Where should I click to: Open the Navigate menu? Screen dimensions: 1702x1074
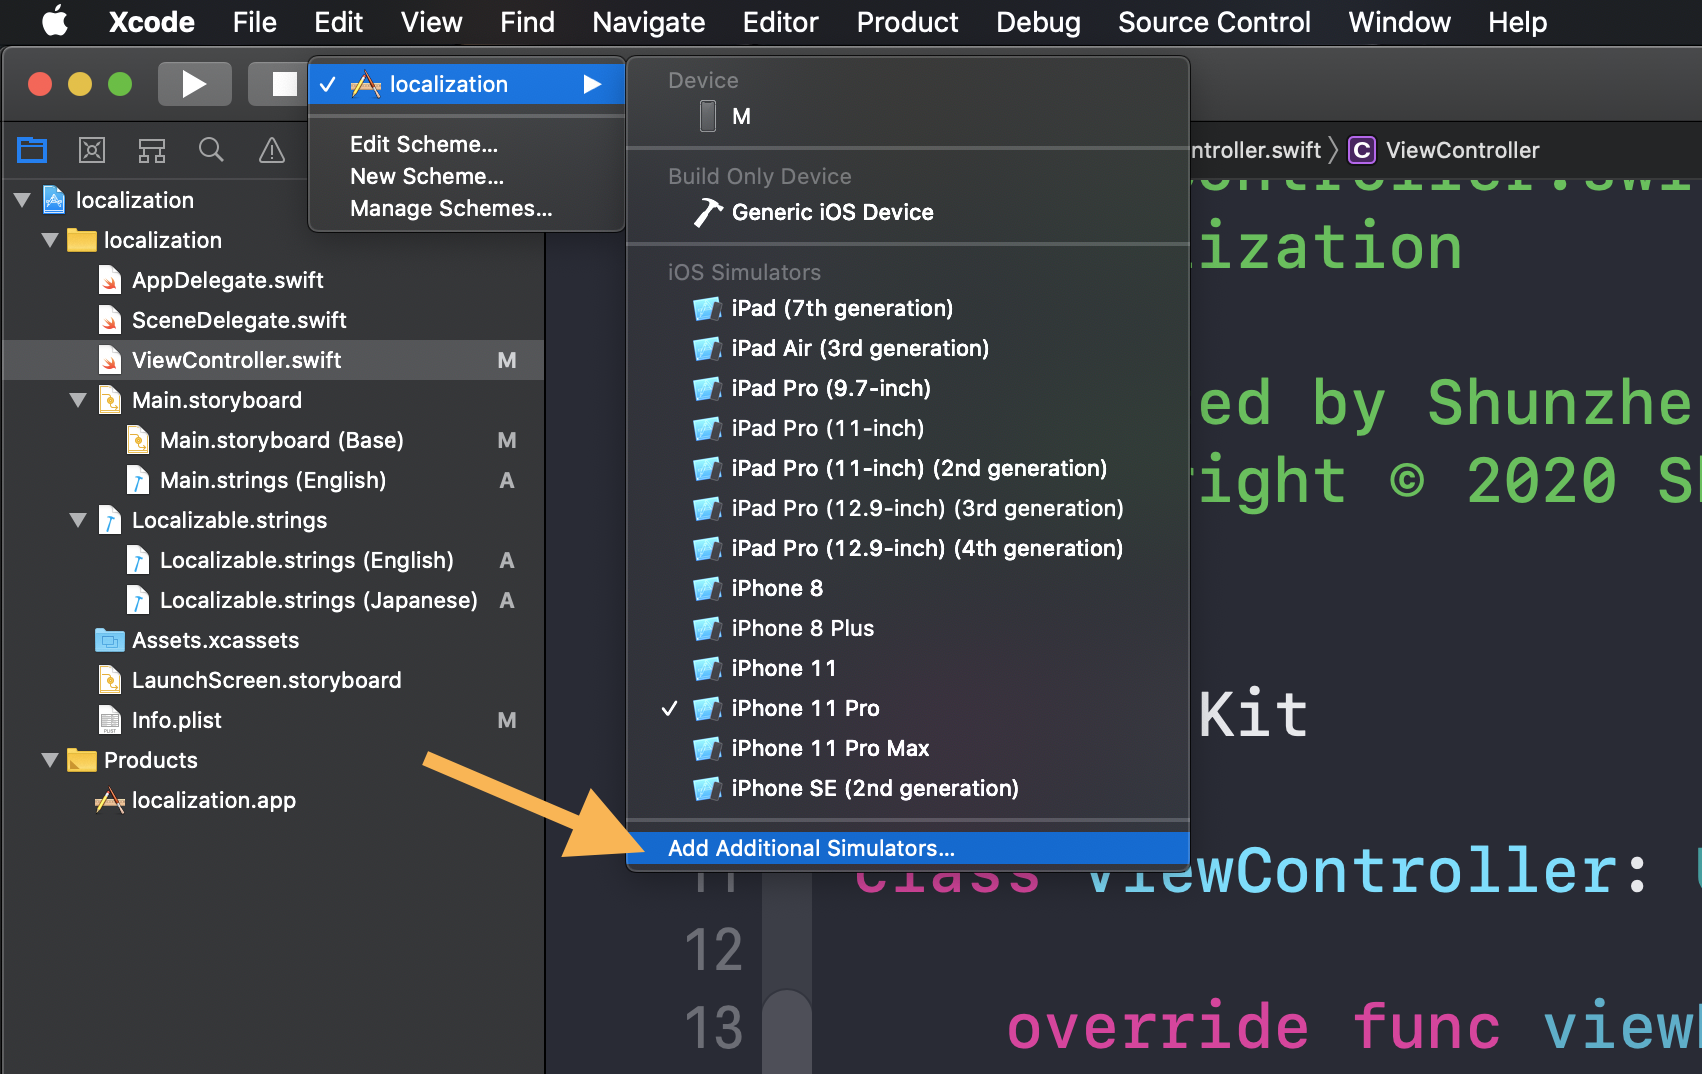click(648, 21)
